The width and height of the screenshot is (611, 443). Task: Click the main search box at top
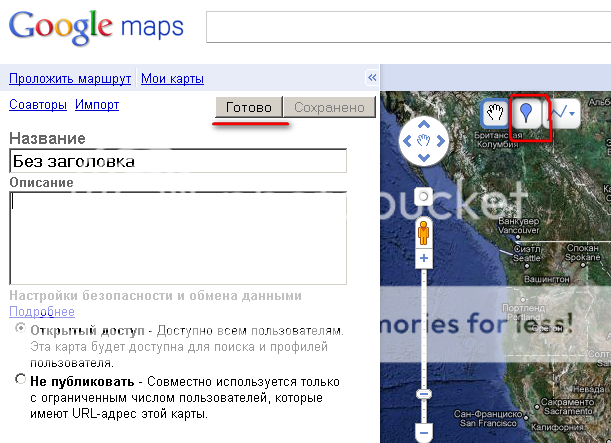click(x=408, y=27)
